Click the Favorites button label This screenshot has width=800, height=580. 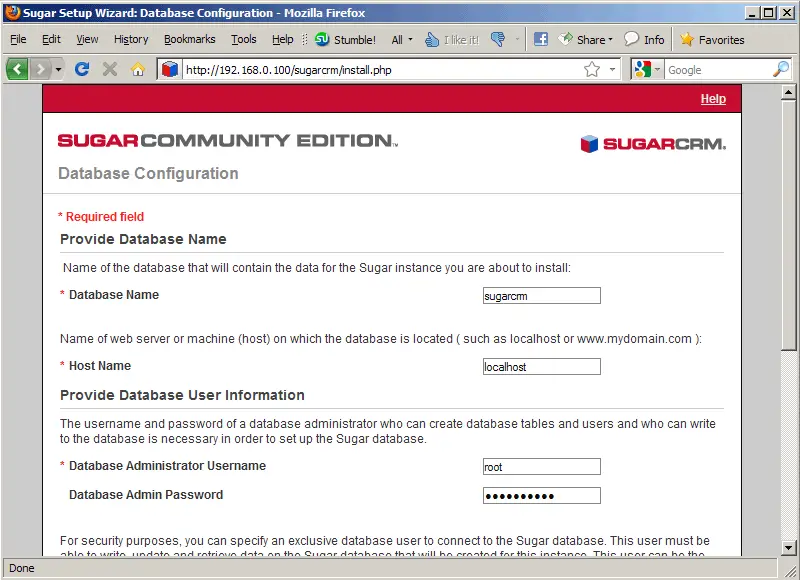tap(721, 40)
